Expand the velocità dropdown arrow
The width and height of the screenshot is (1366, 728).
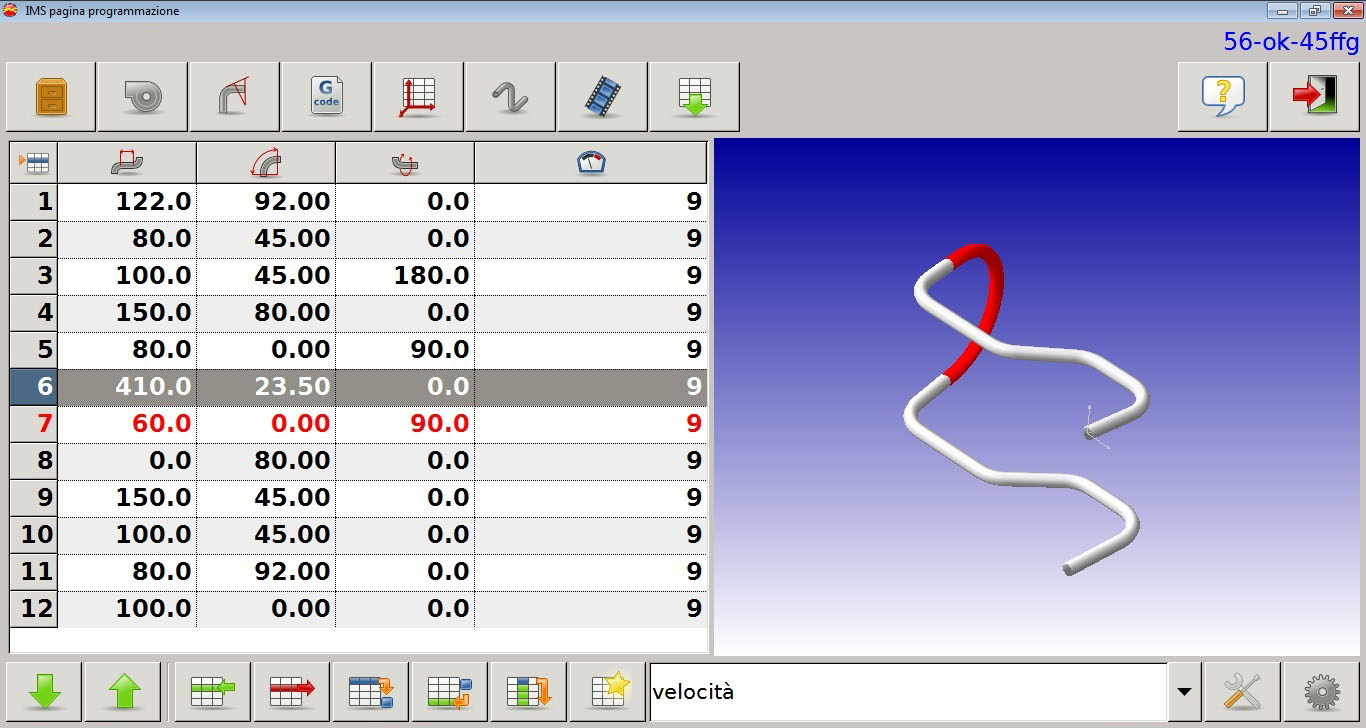1184,692
